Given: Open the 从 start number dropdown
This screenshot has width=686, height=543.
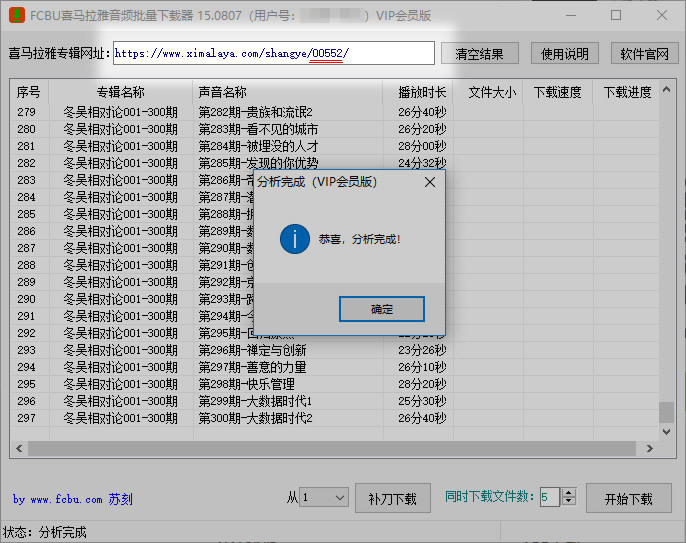Looking at the screenshot, I should (324, 497).
